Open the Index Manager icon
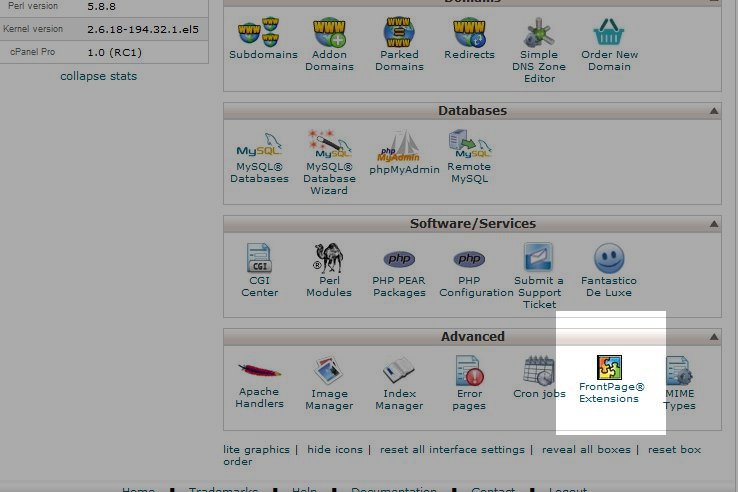Screen dimensions: 738x492 click(x=399, y=372)
